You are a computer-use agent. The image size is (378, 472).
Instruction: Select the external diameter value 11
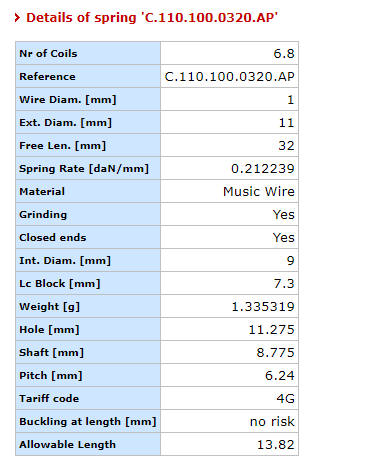click(x=287, y=123)
